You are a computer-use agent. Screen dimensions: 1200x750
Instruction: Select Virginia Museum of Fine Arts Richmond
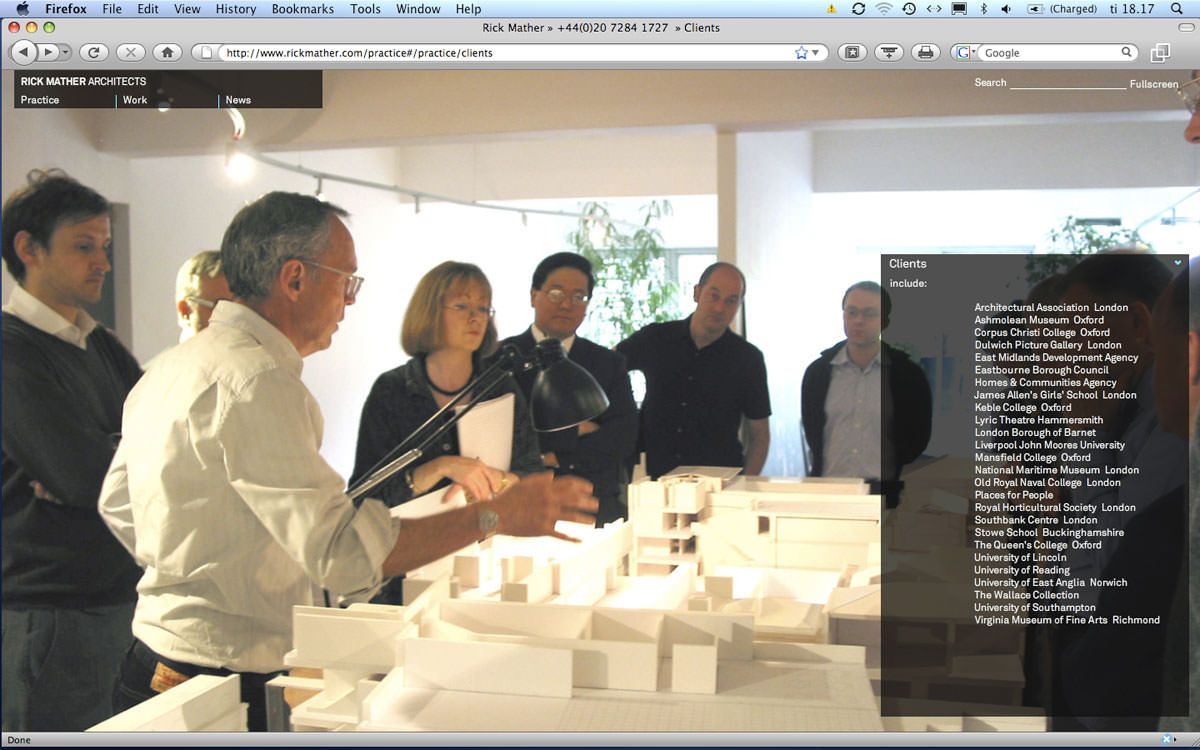(1067, 620)
